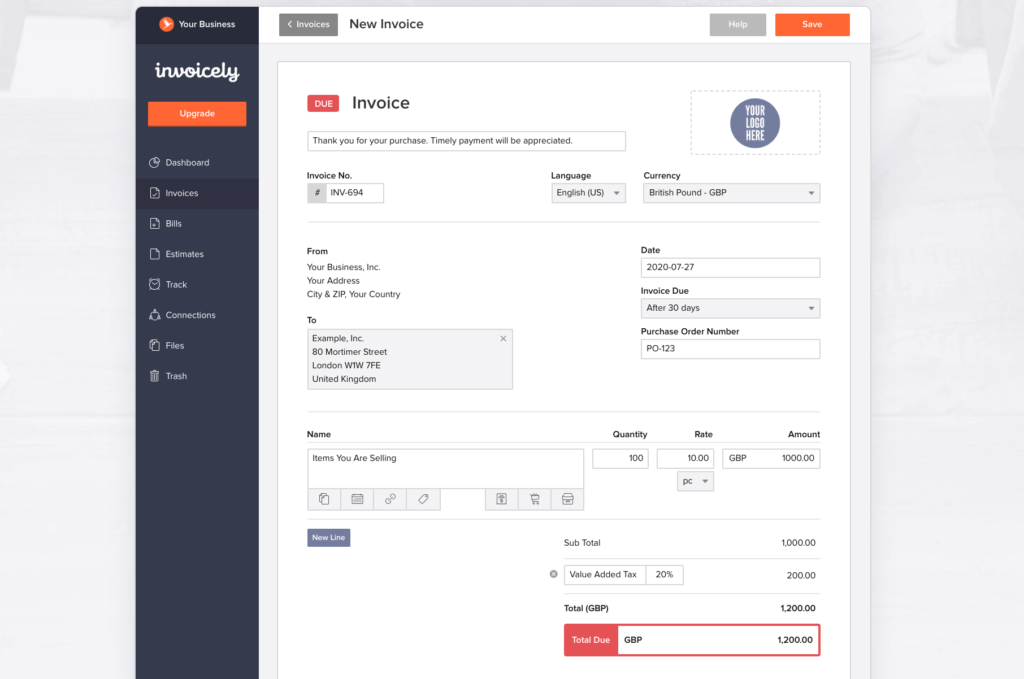The height and width of the screenshot is (679, 1024).
Task: Open Track from the sidebar
Action: tap(178, 284)
